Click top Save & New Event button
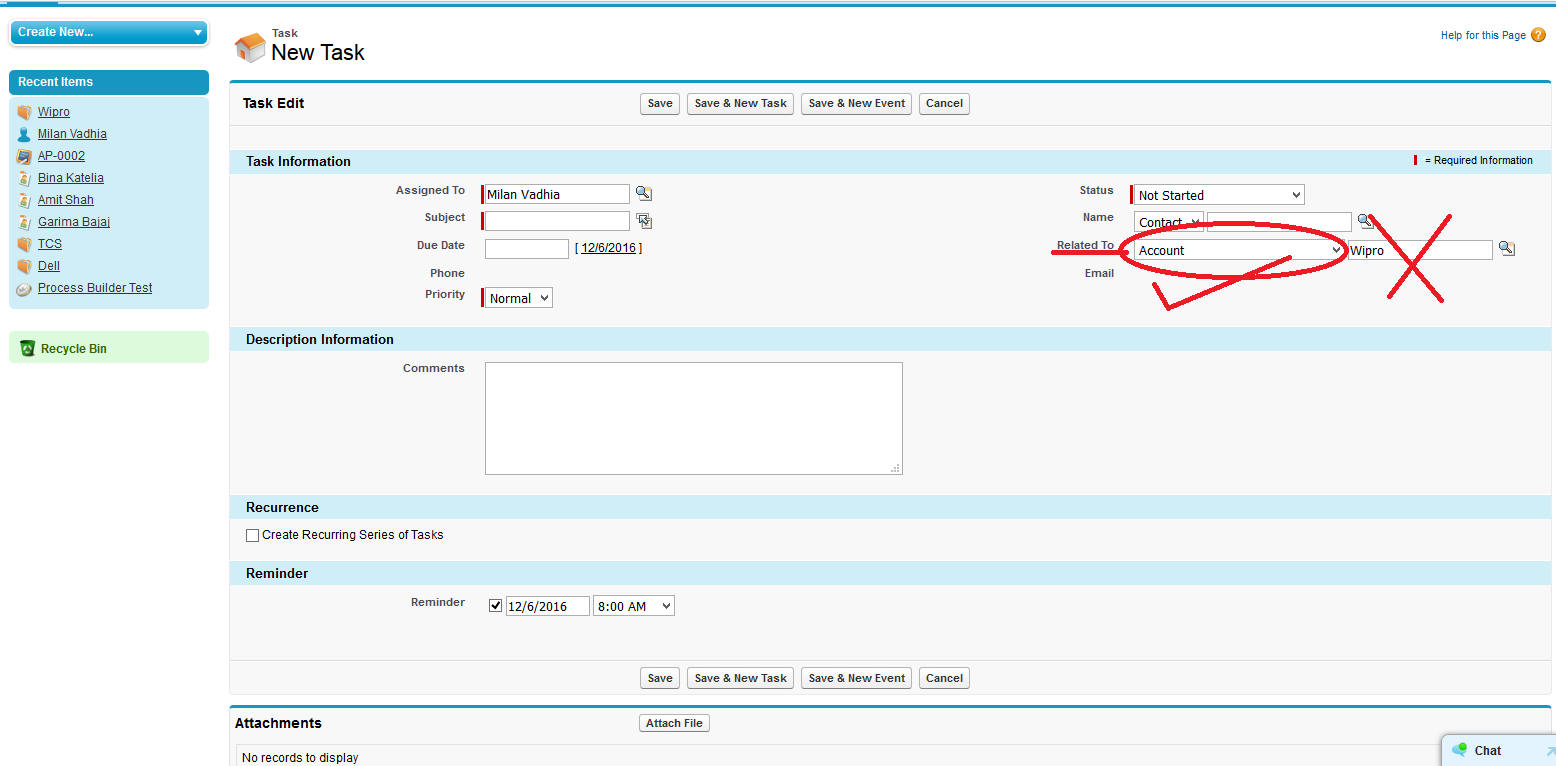 [857, 103]
